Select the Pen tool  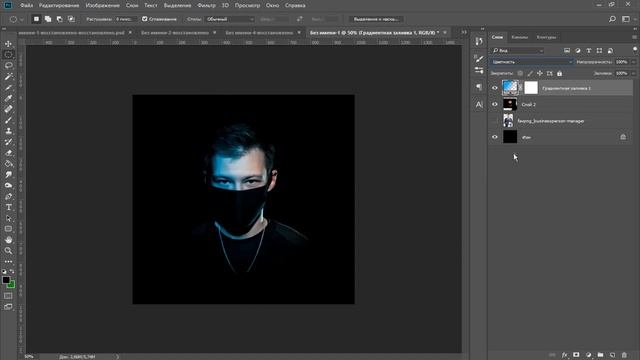coord(9,197)
